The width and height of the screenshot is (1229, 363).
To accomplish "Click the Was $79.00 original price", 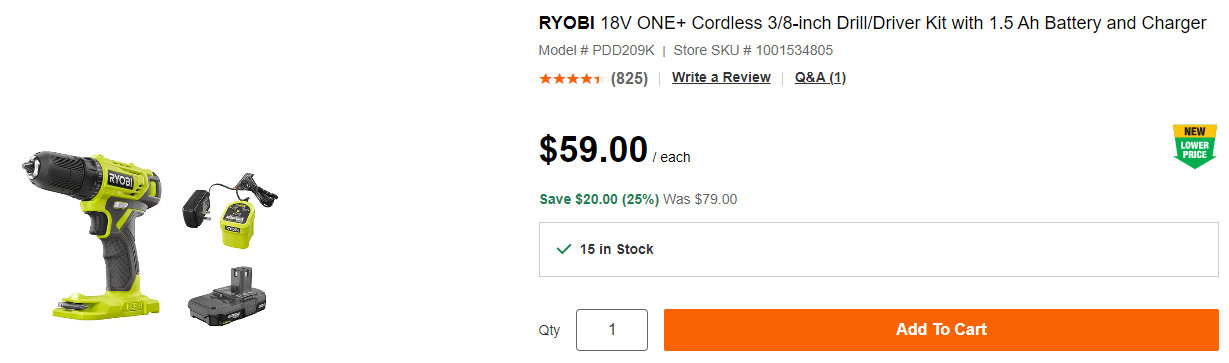I will pyautogui.click(x=700, y=199).
